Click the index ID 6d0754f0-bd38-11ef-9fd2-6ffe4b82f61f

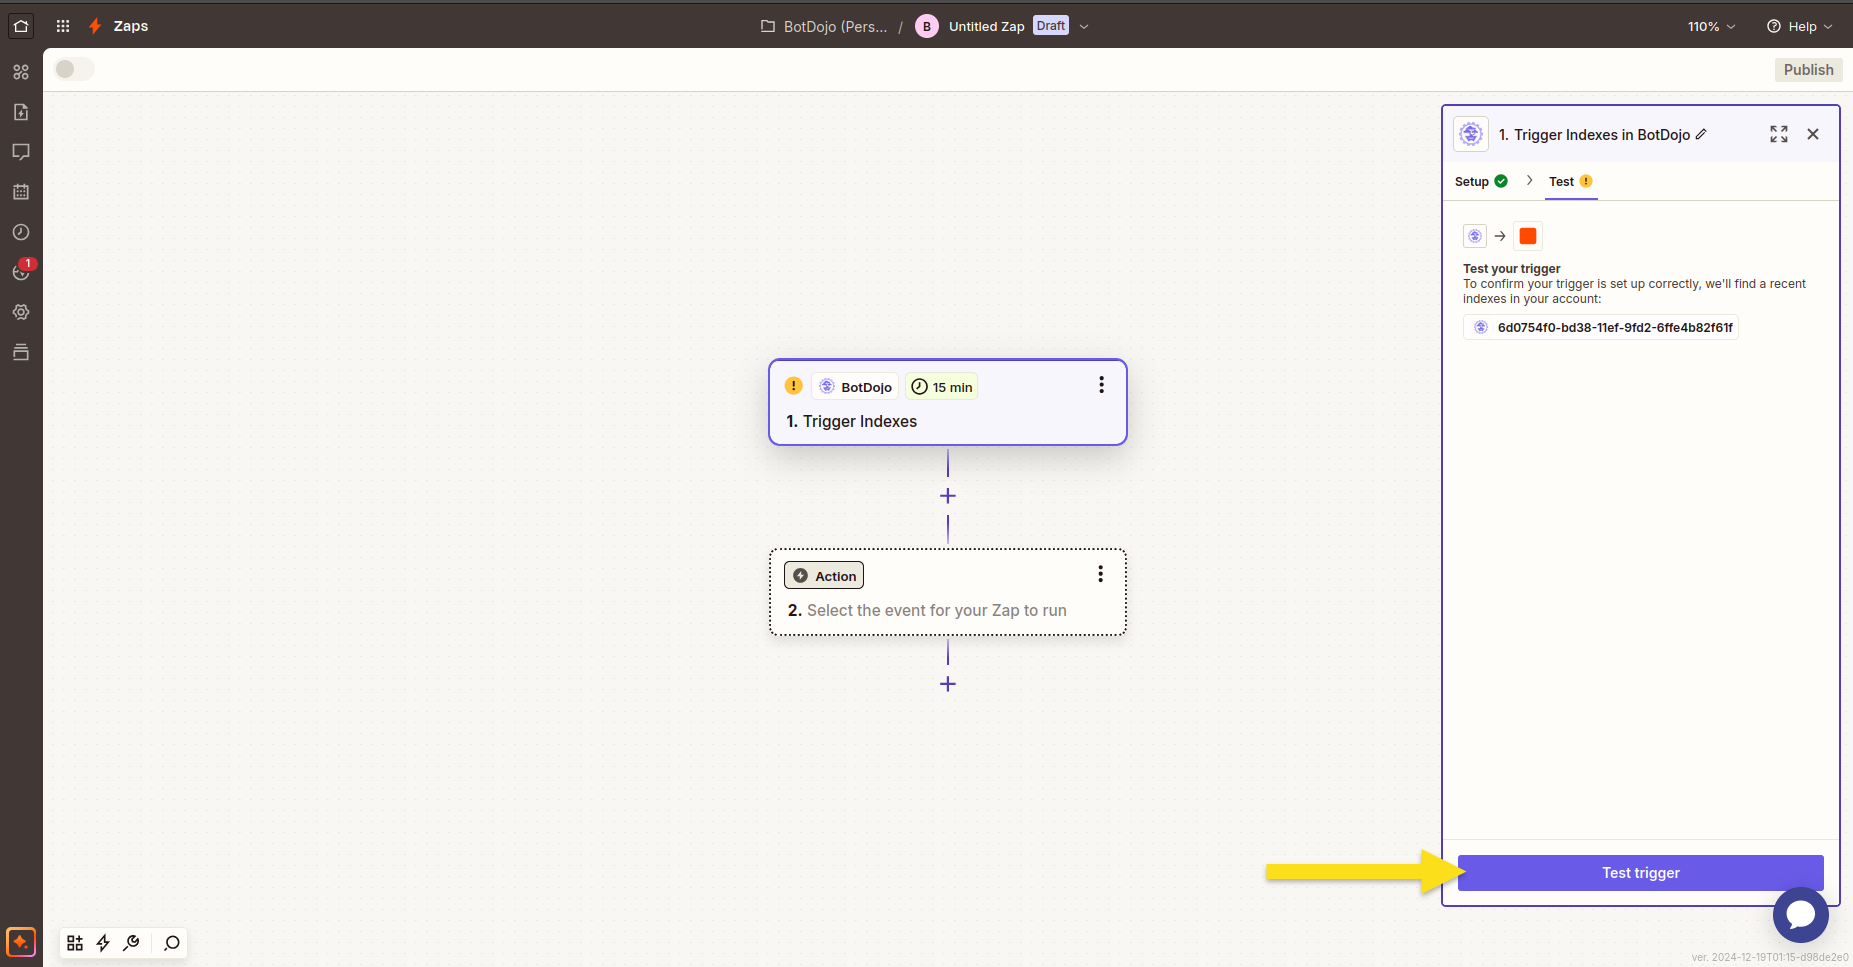[x=1601, y=327]
